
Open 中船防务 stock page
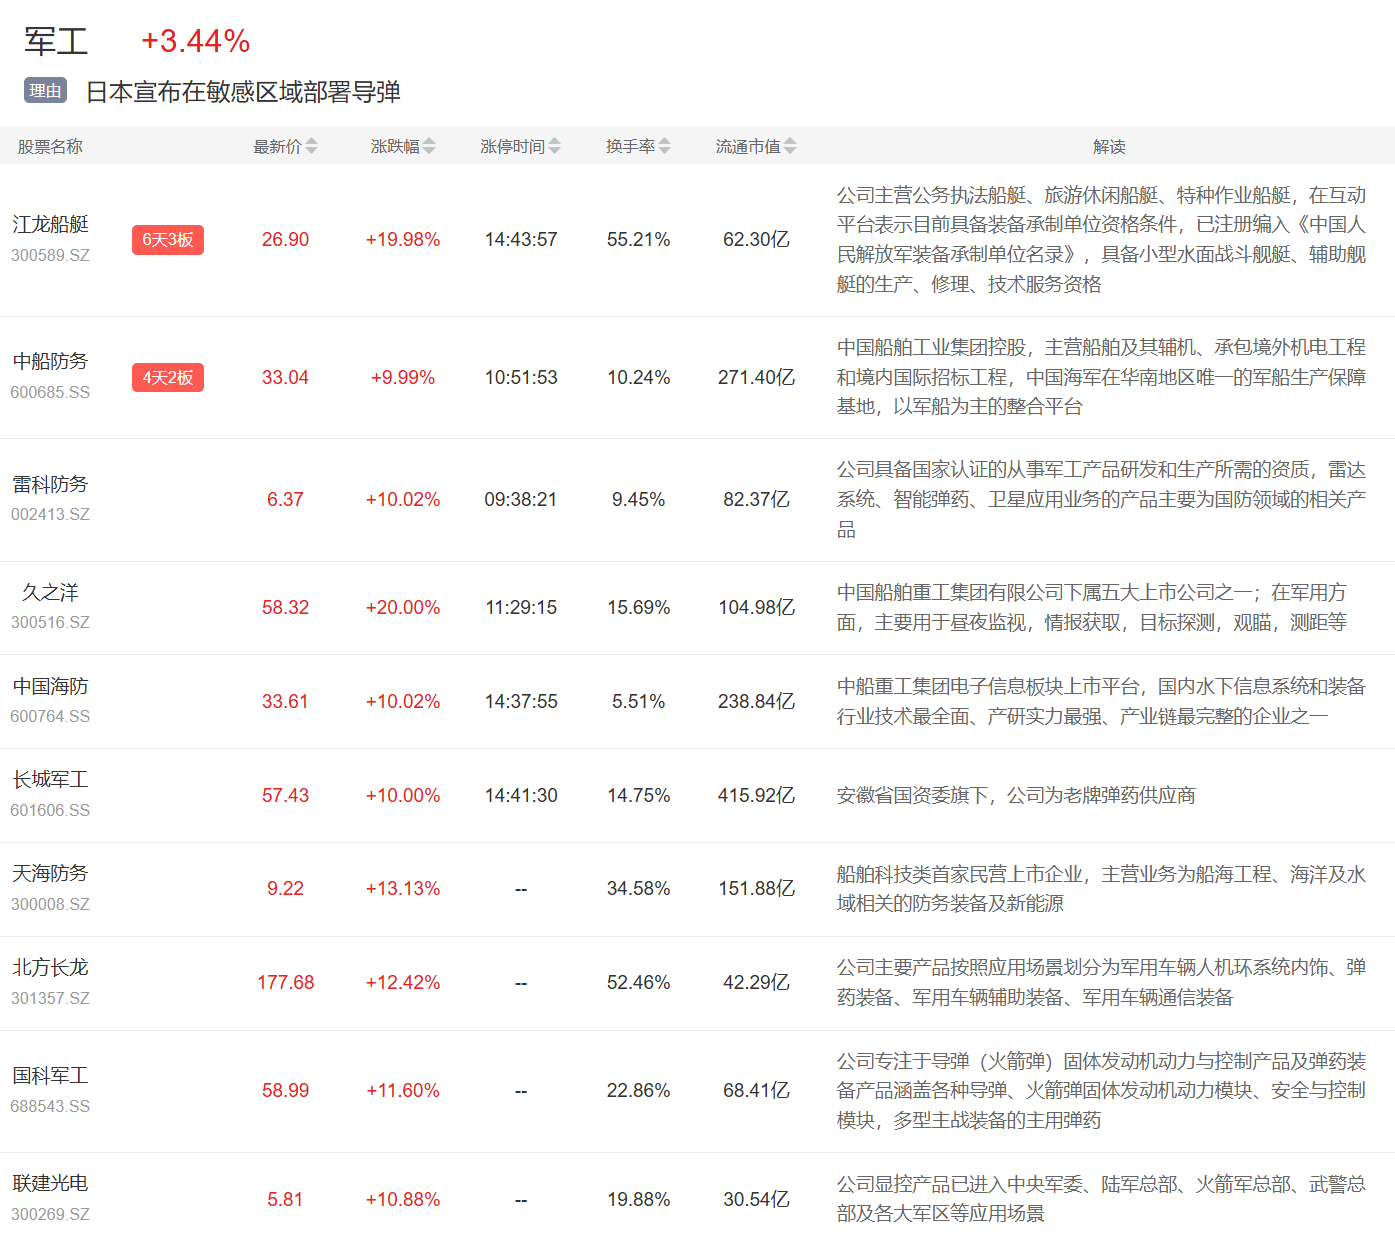pyautogui.click(x=50, y=362)
